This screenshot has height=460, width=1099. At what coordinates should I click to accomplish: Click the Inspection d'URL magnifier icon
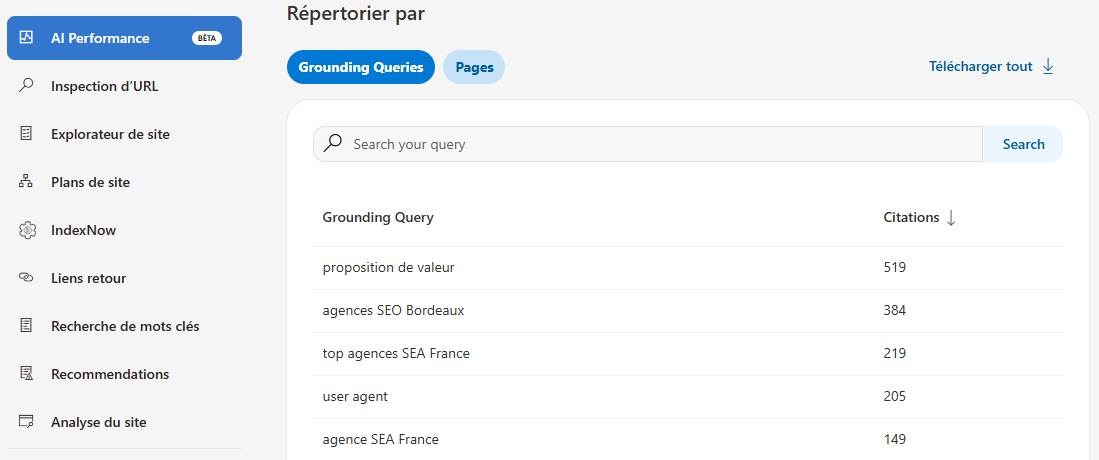click(x=27, y=86)
